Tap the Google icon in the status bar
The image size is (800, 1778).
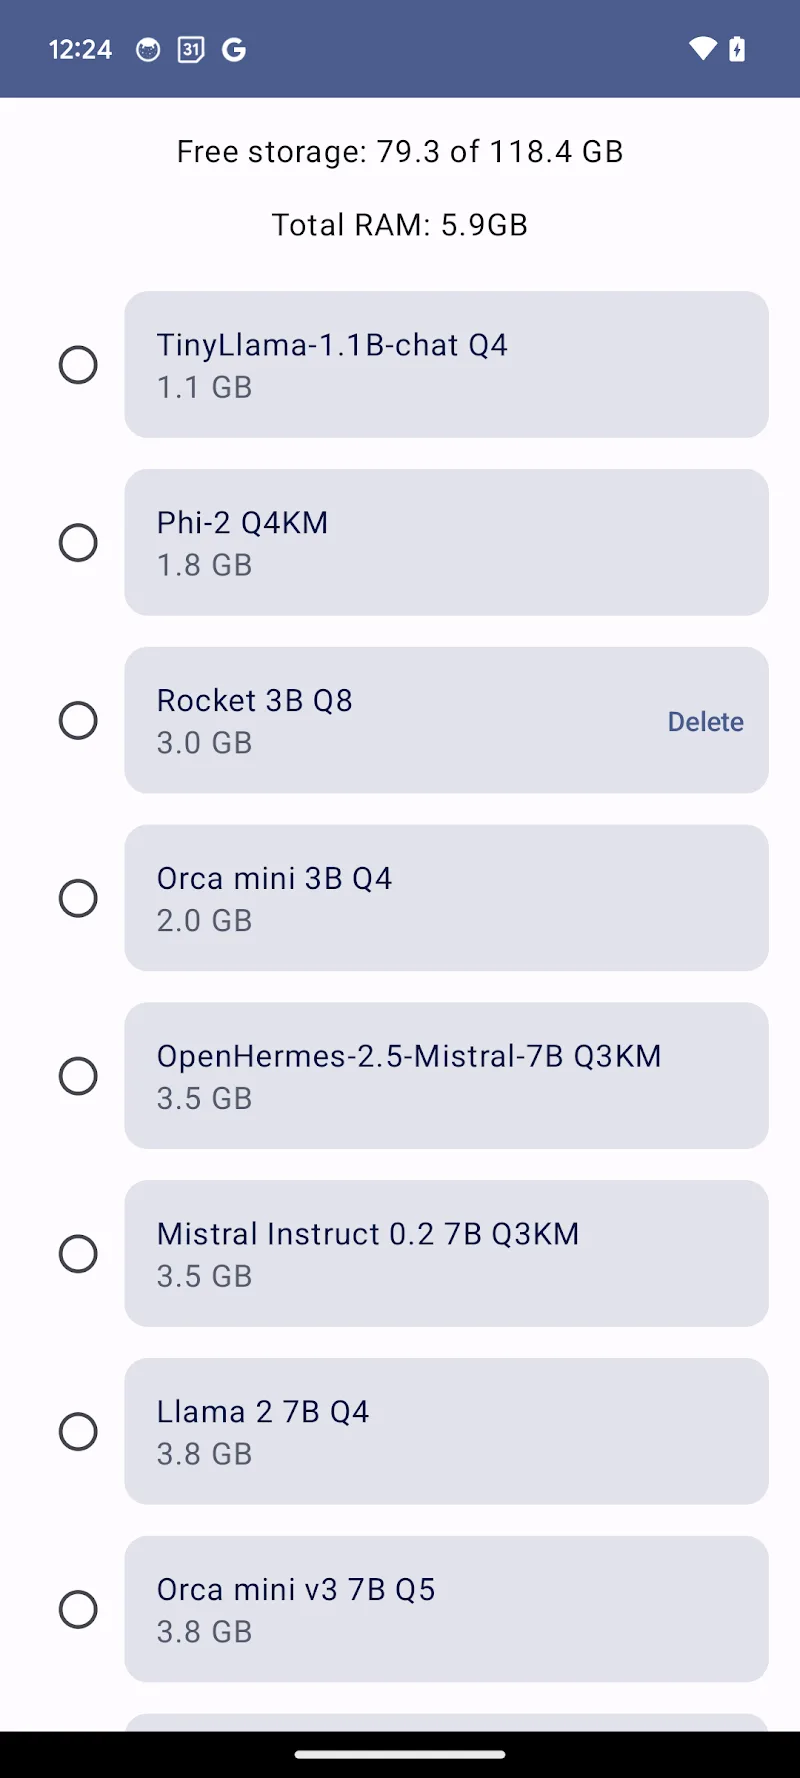click(x=234, y=50)
